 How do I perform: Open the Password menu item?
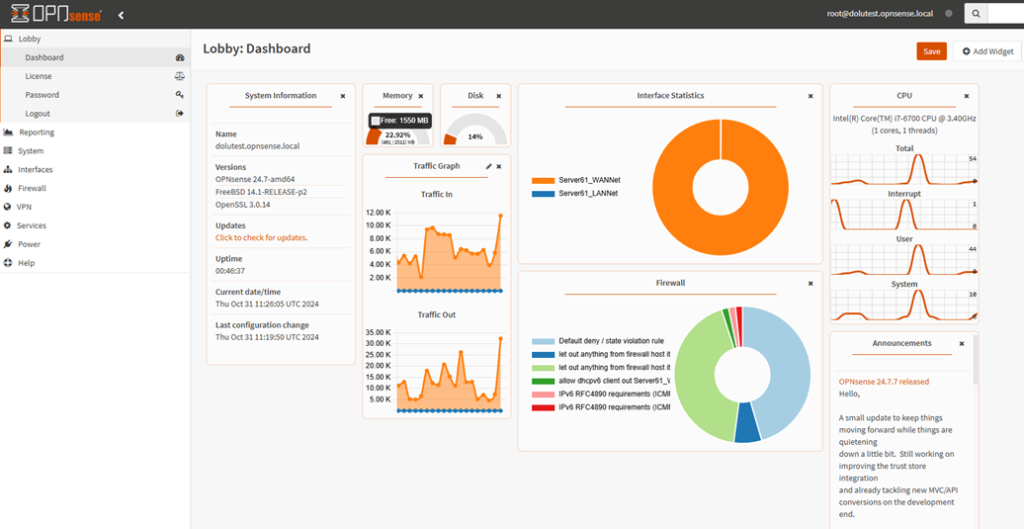tap(95, 95)
